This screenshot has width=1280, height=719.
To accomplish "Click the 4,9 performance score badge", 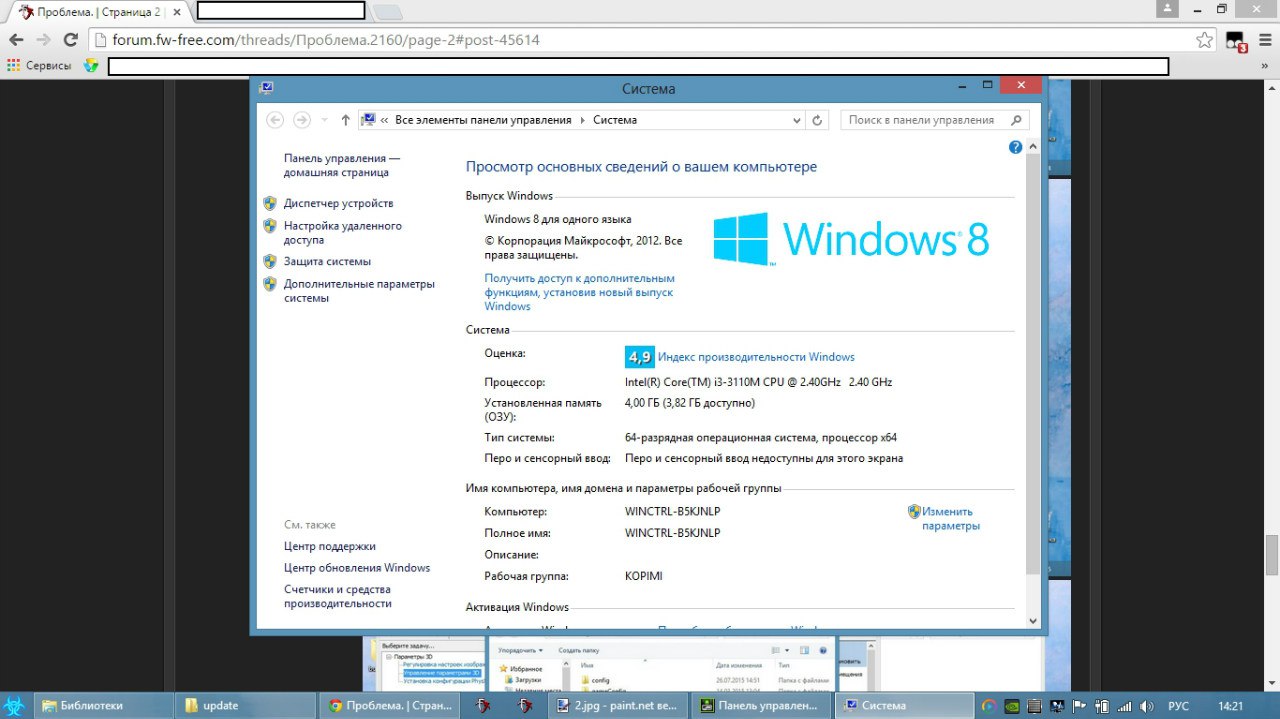I will [639, 357].
